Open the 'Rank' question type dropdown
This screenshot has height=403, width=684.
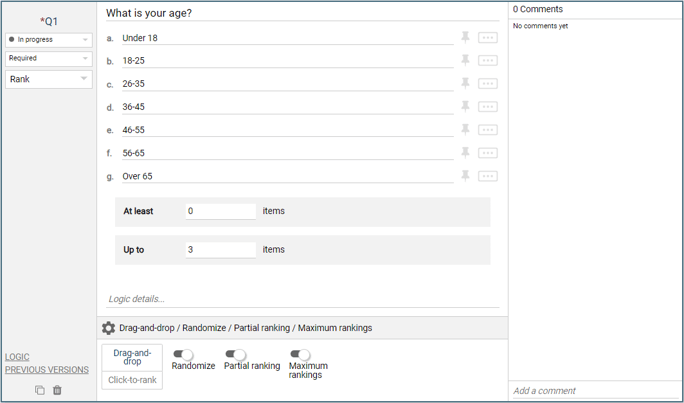[x=49, y=79]
